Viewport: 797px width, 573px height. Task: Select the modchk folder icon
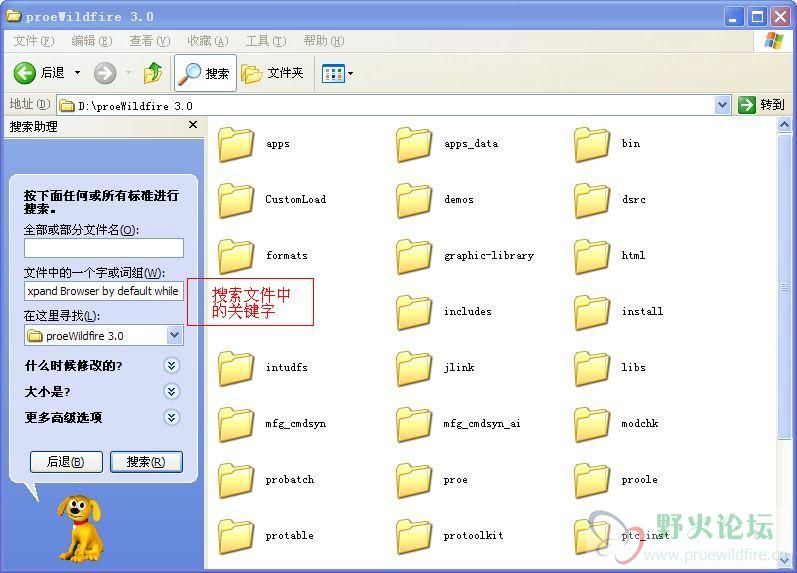[x=592, y=424]
